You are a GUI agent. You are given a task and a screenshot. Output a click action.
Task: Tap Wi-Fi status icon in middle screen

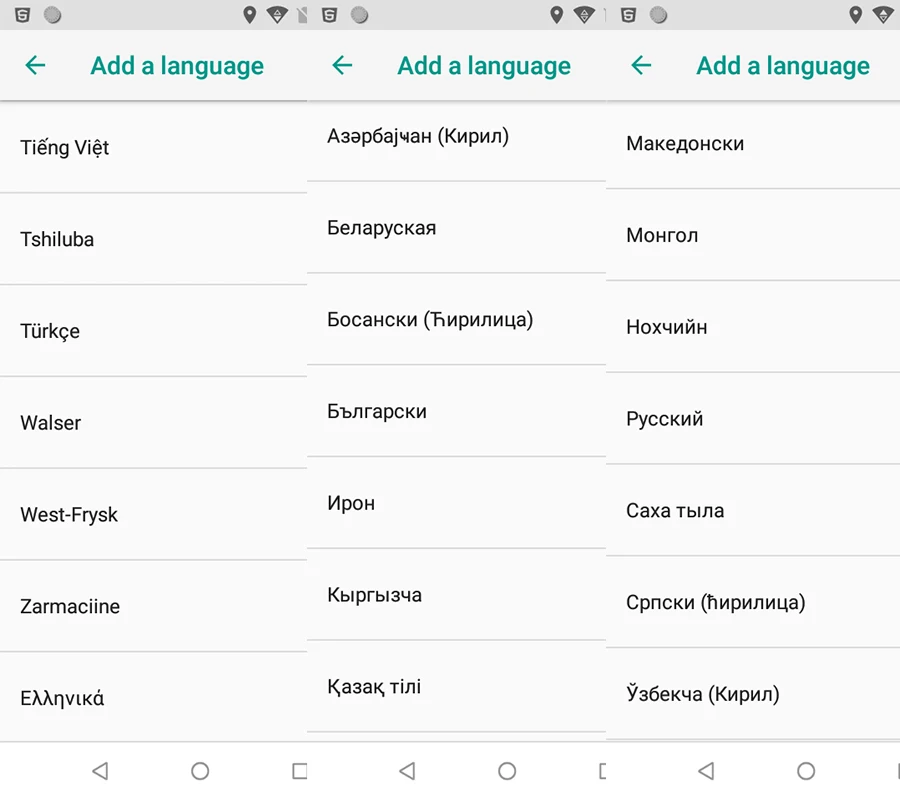tap(584, 15)
